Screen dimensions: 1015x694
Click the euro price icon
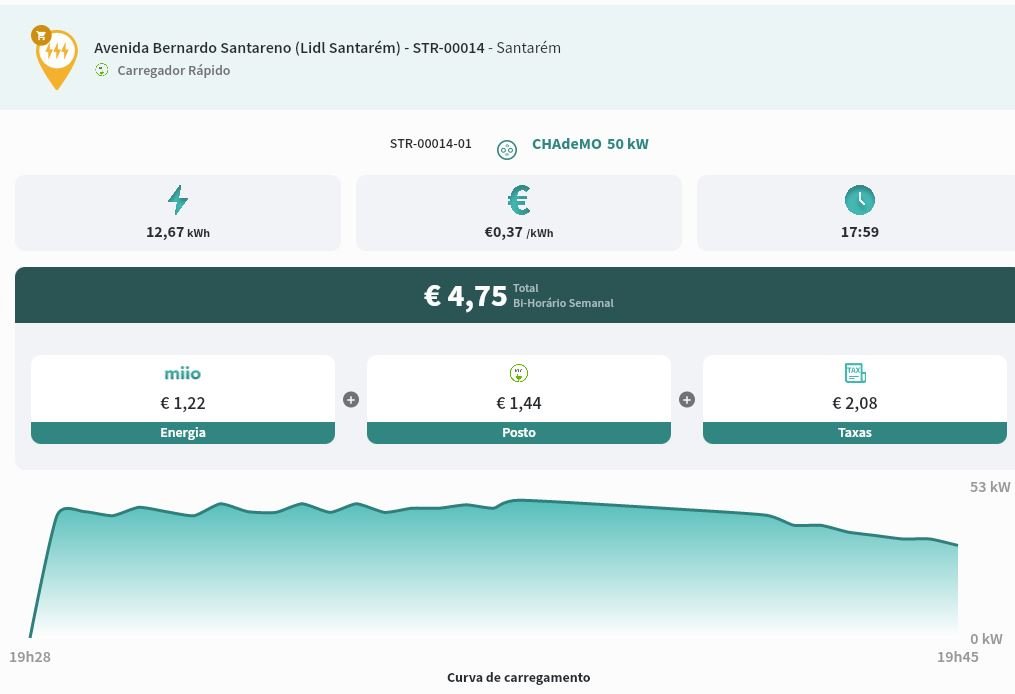[x=518, y=201]
